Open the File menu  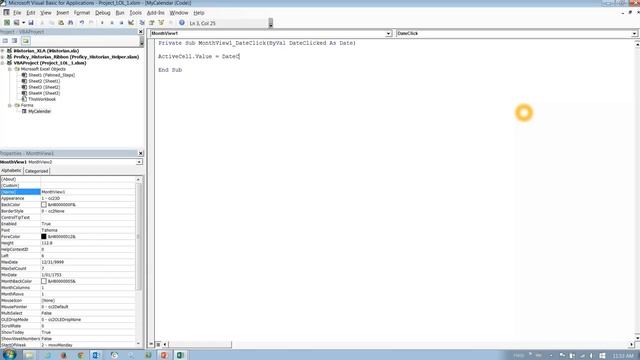coord(17,13)
